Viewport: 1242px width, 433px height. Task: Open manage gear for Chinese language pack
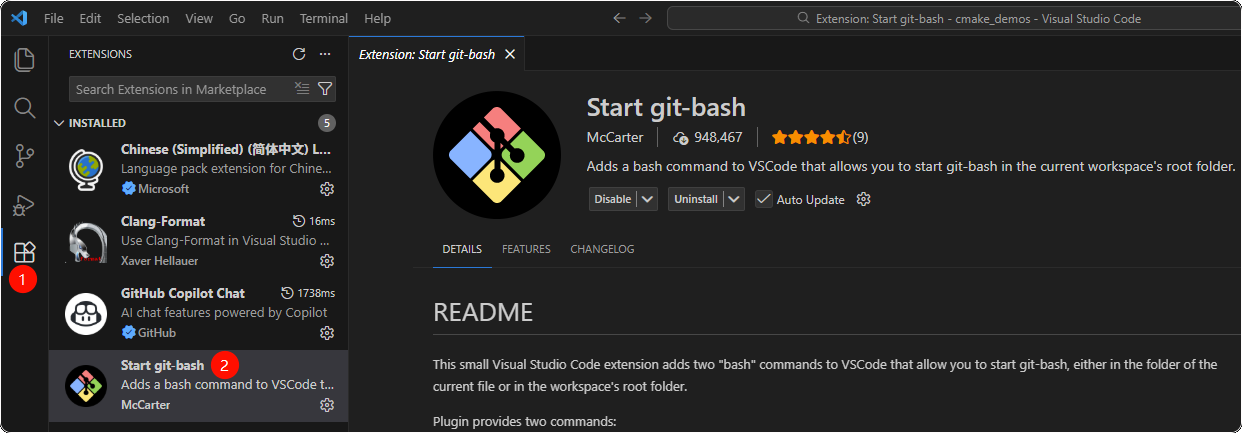click(326, 189)
